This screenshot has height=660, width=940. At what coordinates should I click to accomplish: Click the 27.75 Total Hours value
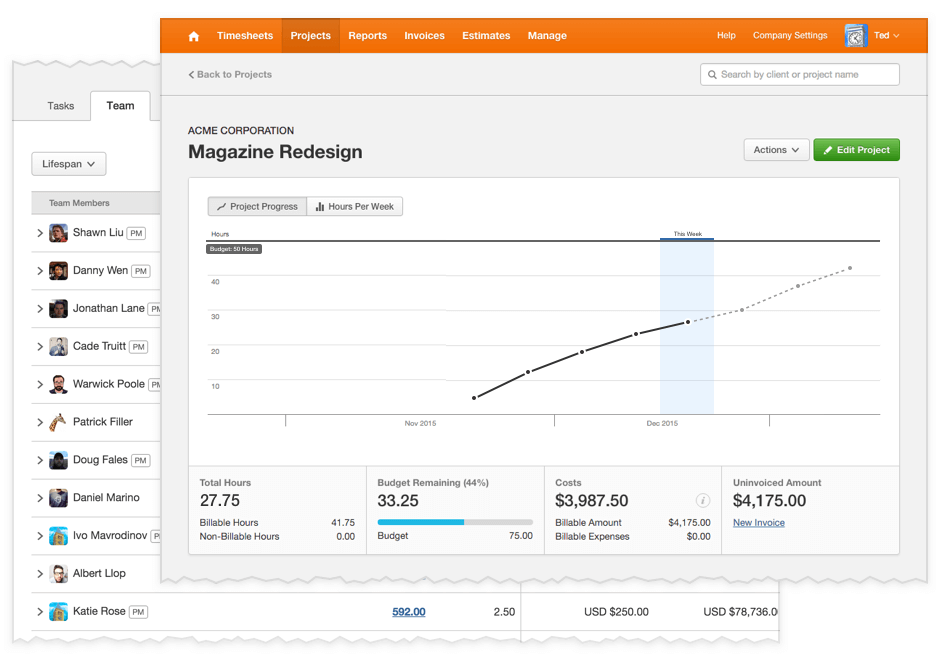(219, 501)
